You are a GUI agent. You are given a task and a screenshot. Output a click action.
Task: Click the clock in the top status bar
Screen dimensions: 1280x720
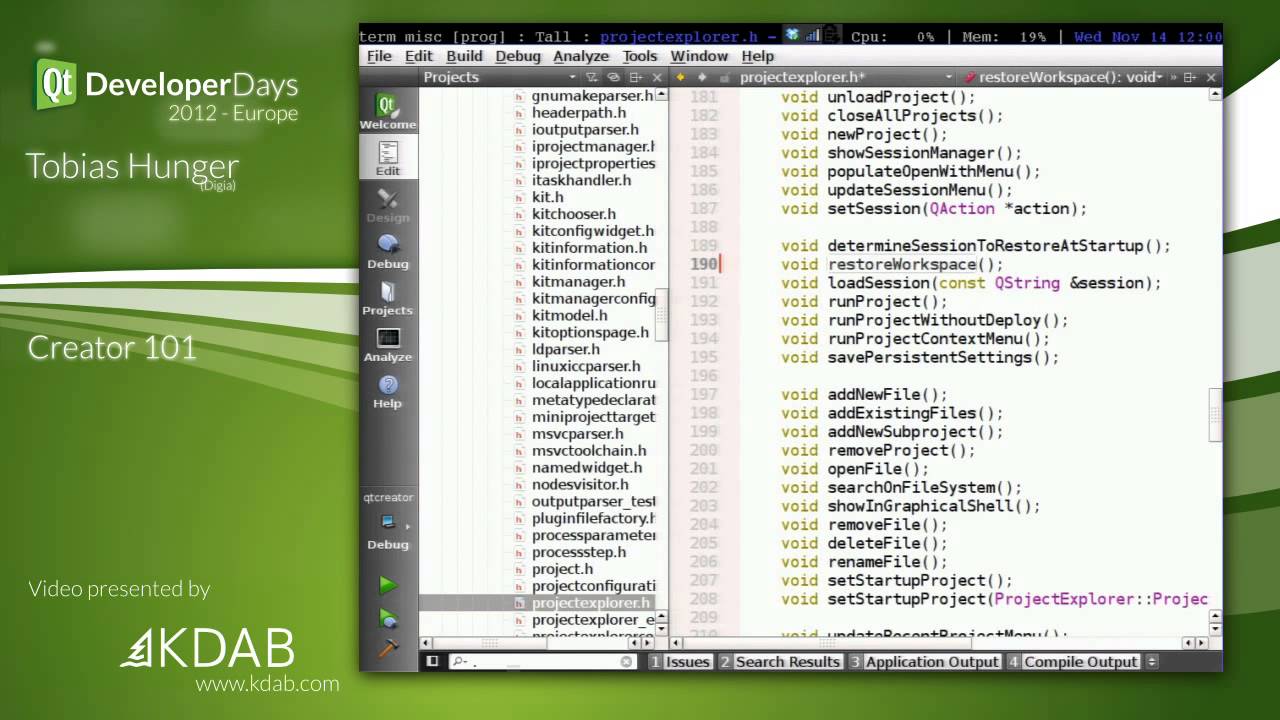1147,36
